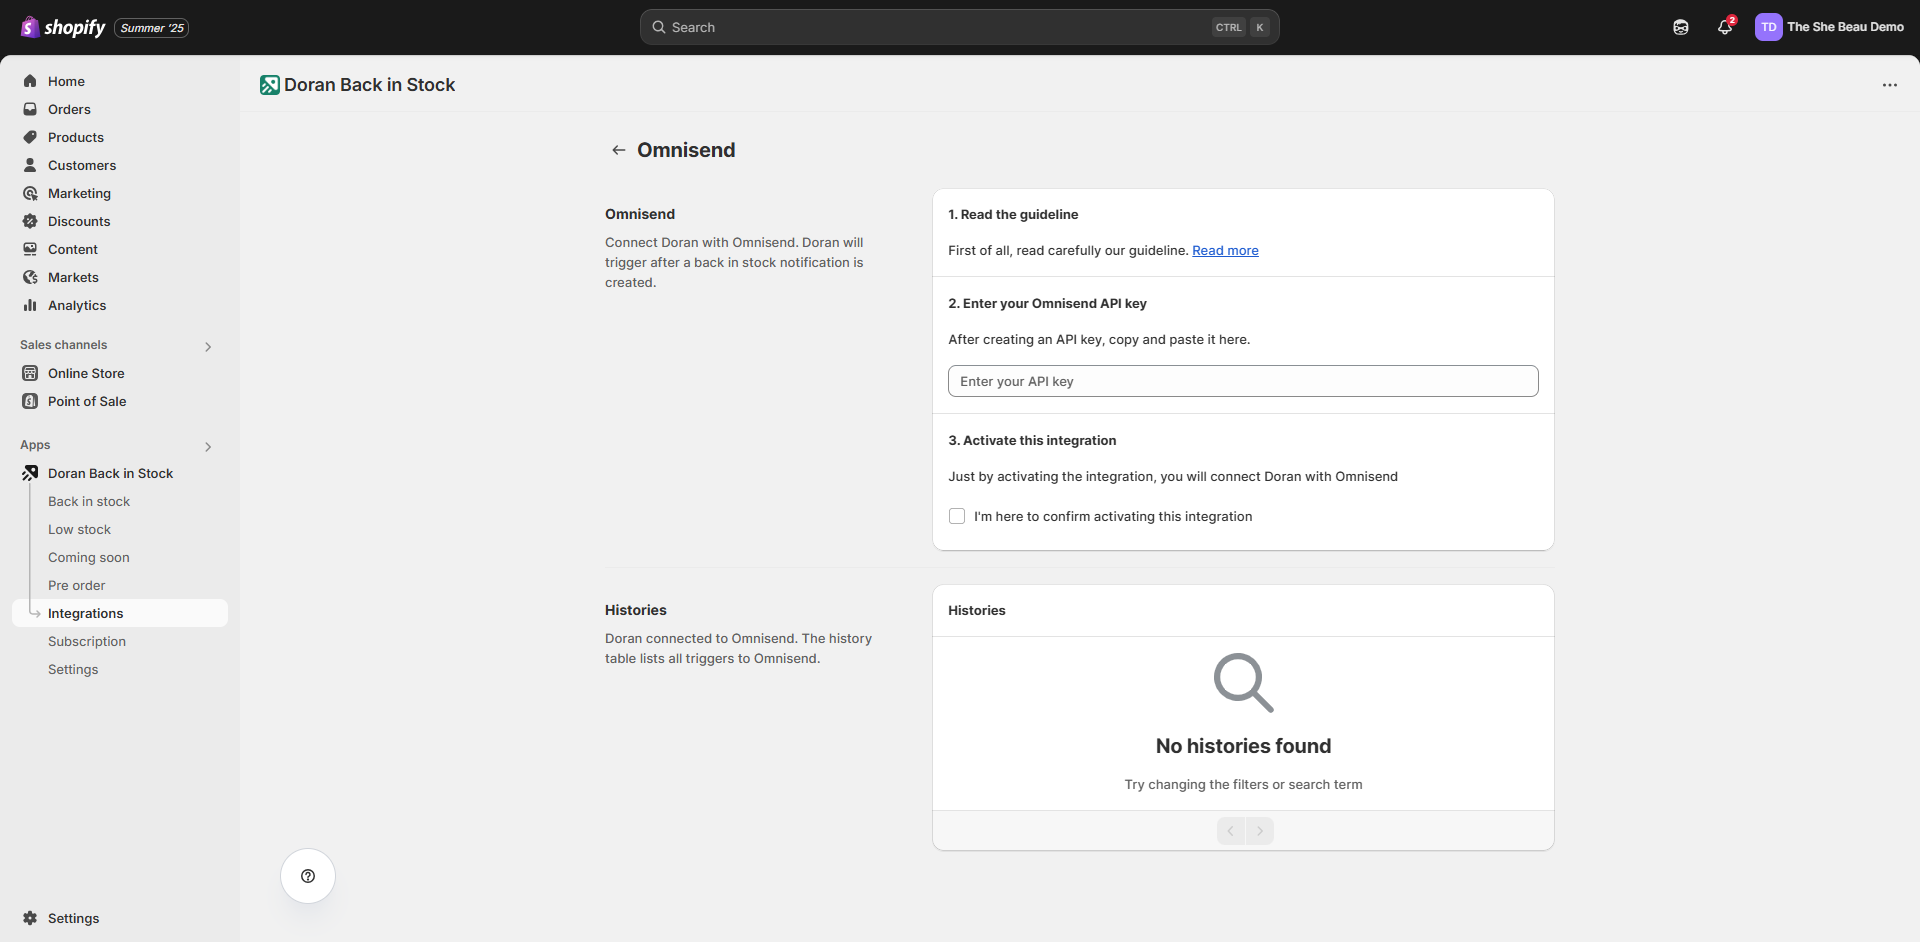Click the Customers label in the sidebar
This screenshot has width=1920, height=942.
pyautogui.click(x=82, y=165)
